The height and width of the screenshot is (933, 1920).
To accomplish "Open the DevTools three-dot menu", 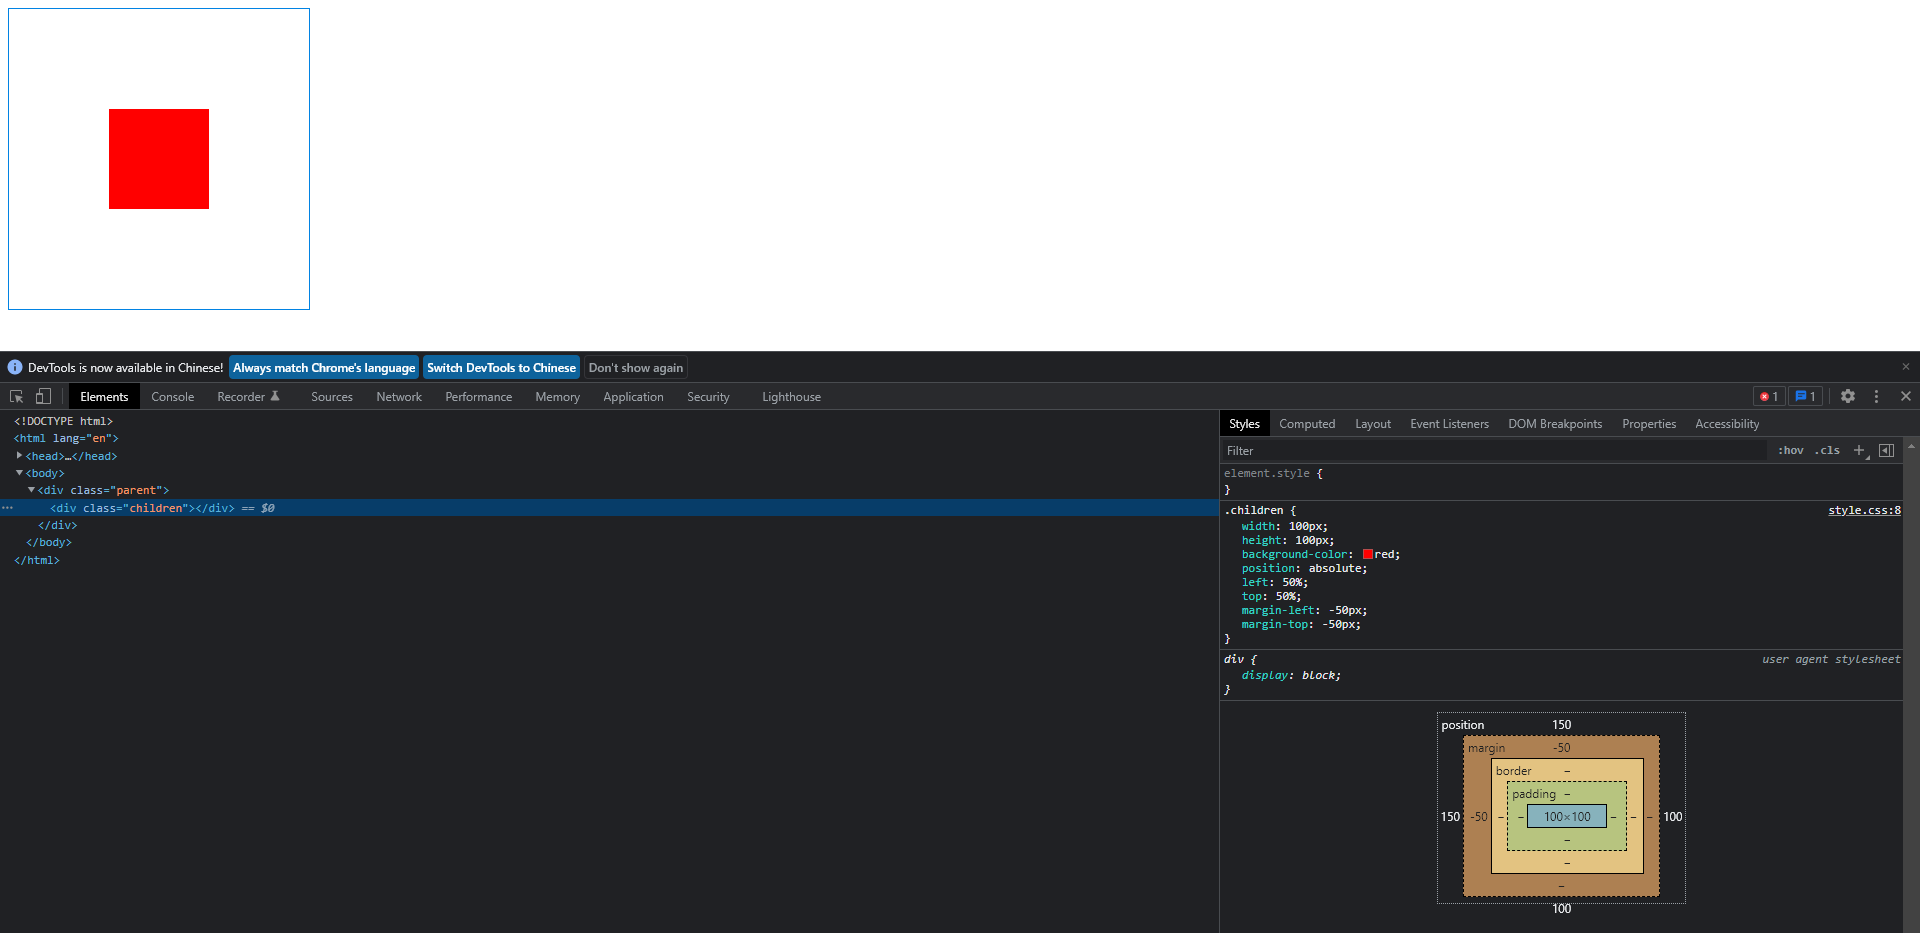I will (x=1877, y=397).
